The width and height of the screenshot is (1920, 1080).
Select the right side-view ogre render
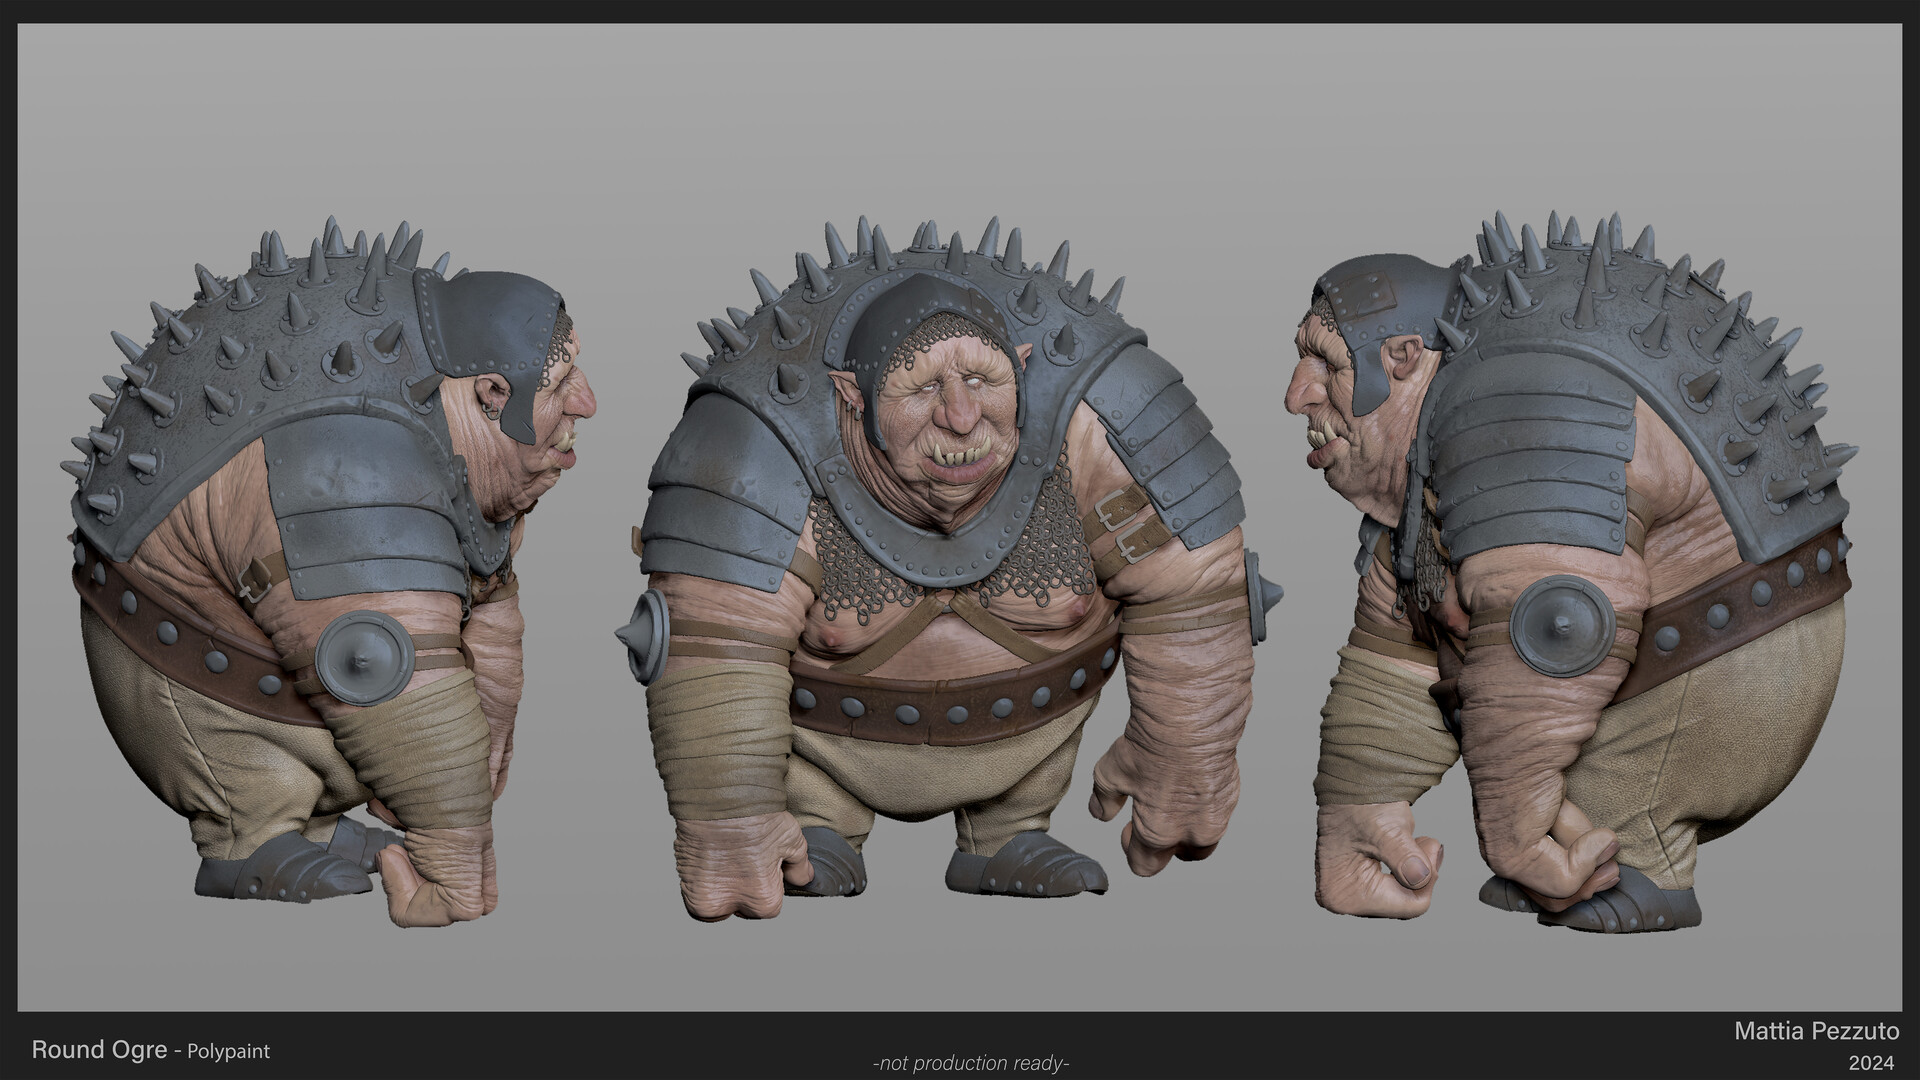point(1574,574)
